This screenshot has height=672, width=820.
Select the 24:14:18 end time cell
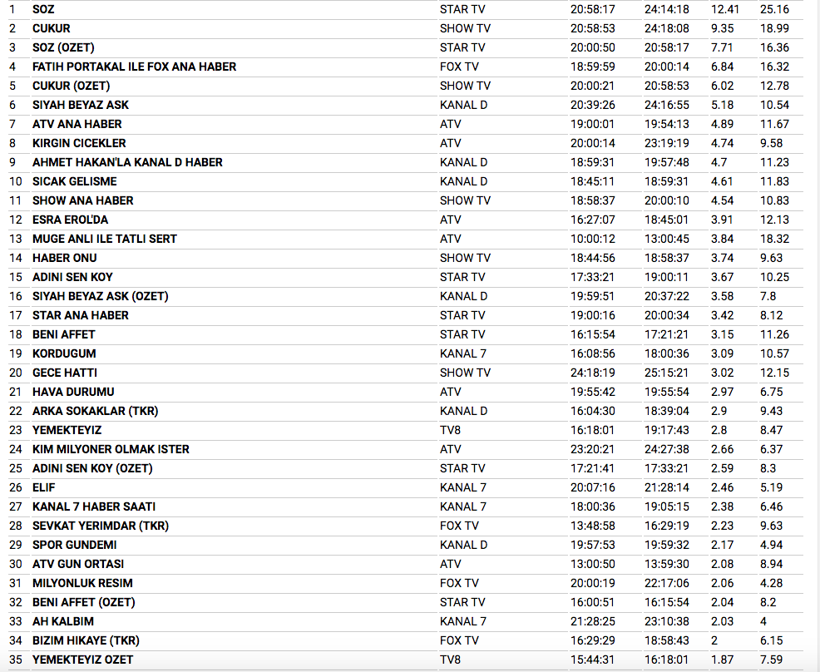tap(666, 9)
